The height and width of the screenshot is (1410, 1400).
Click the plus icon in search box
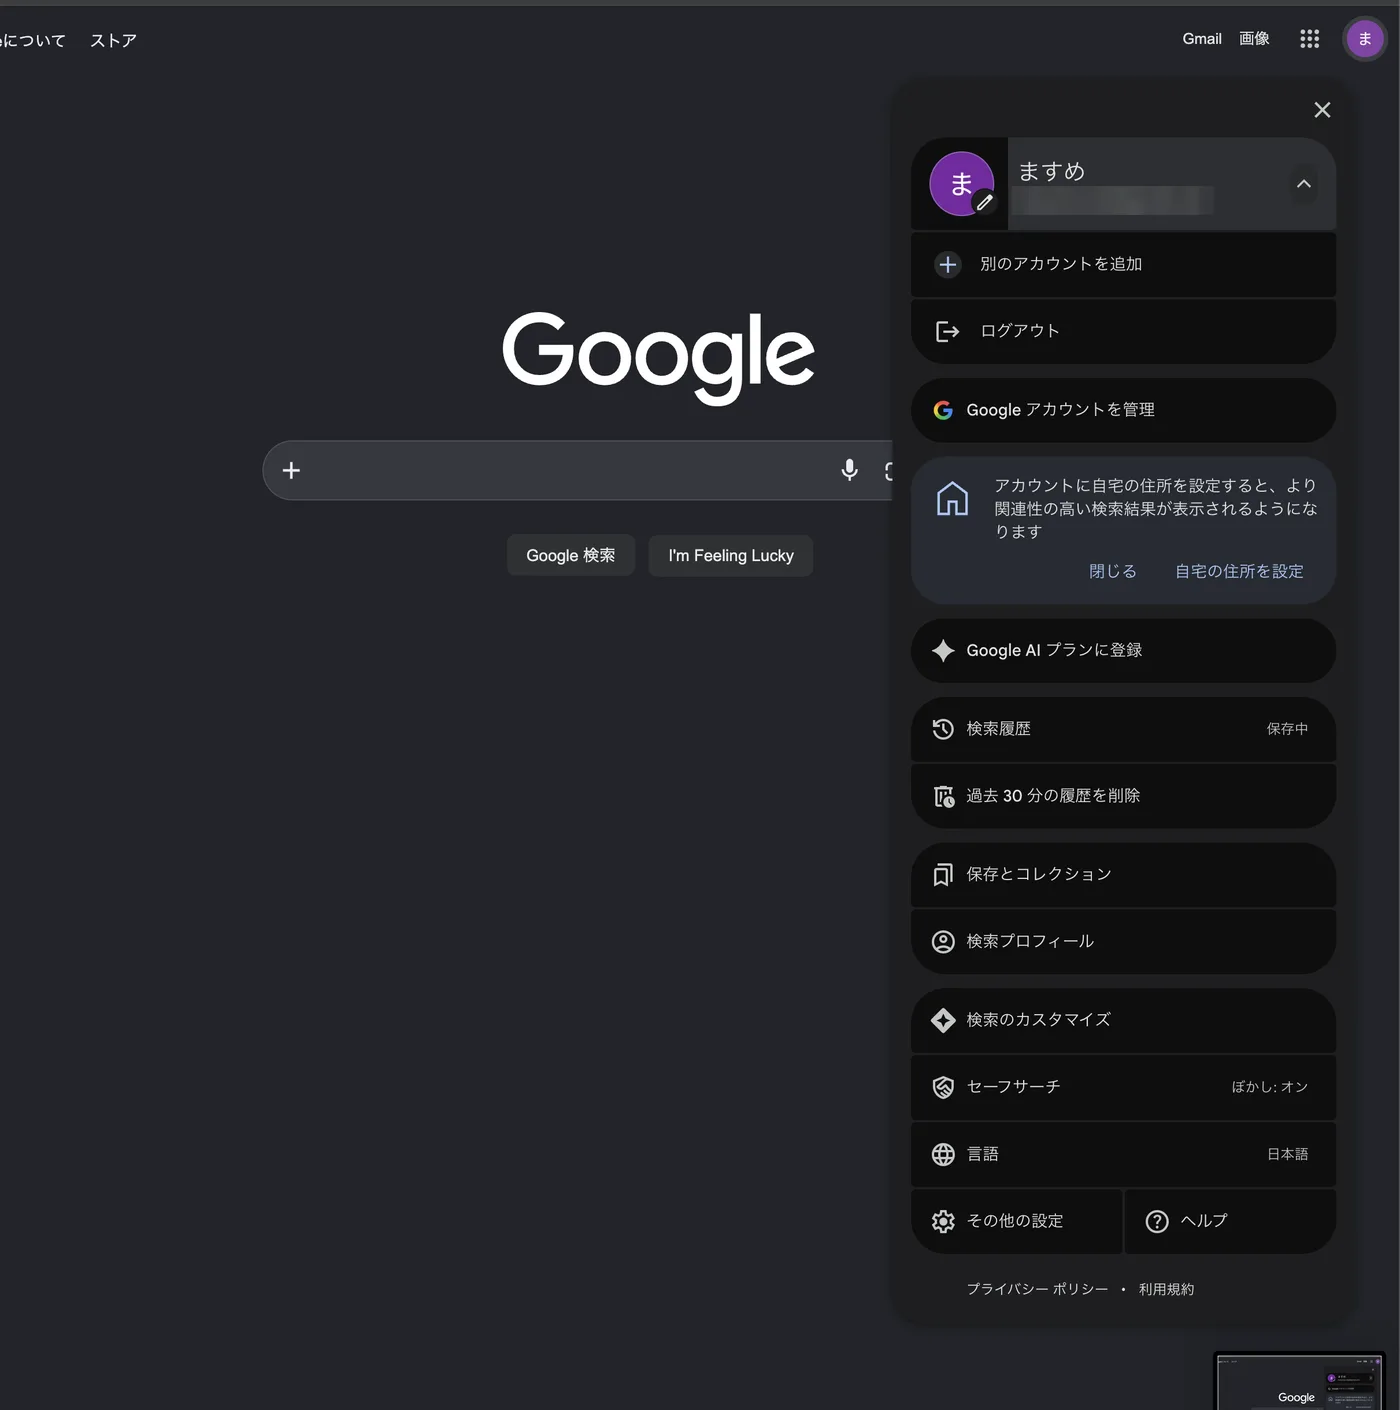[291, 470]
